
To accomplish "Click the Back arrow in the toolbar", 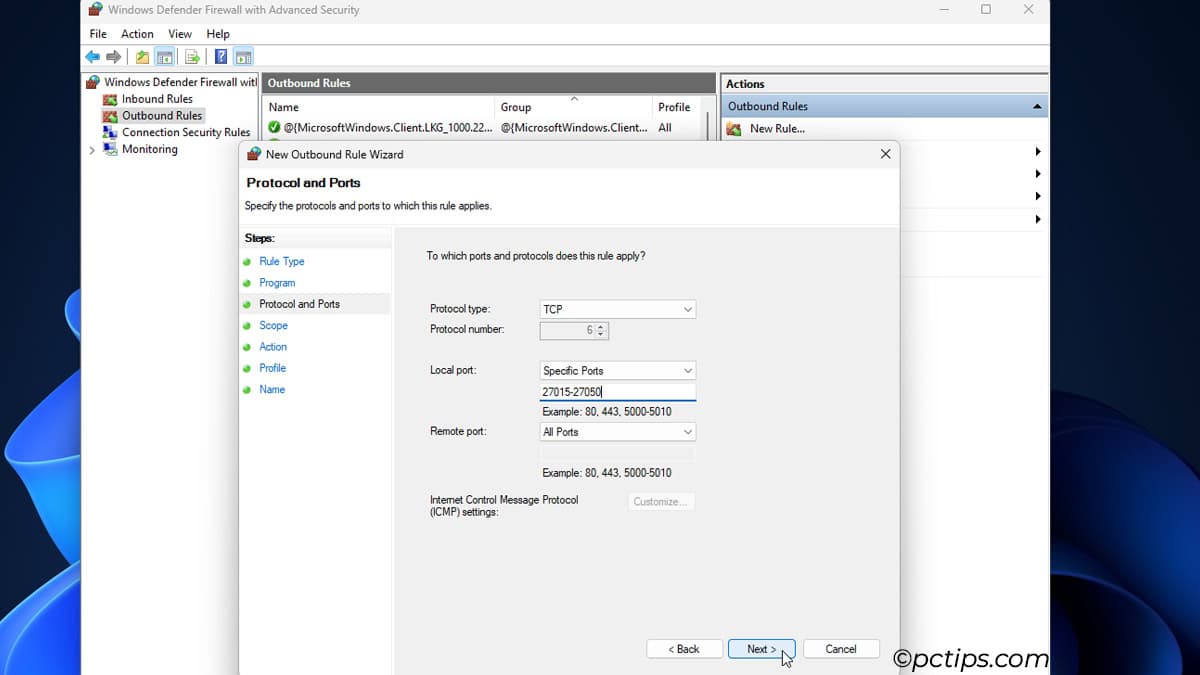I will point(93,57).
